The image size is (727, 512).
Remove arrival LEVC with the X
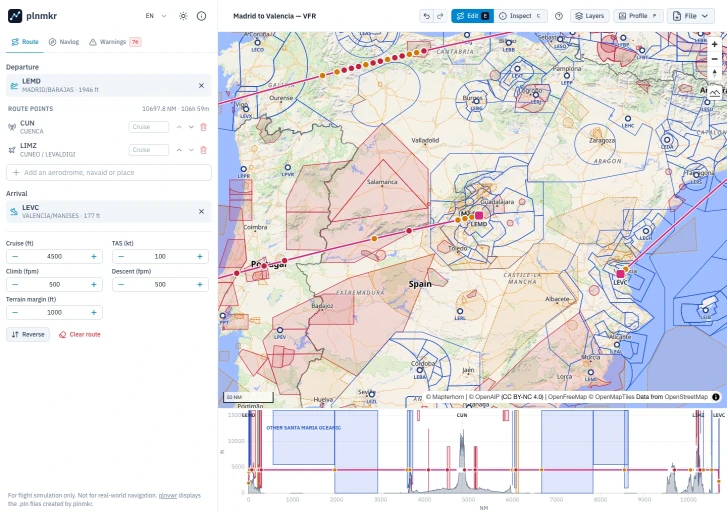201,211
